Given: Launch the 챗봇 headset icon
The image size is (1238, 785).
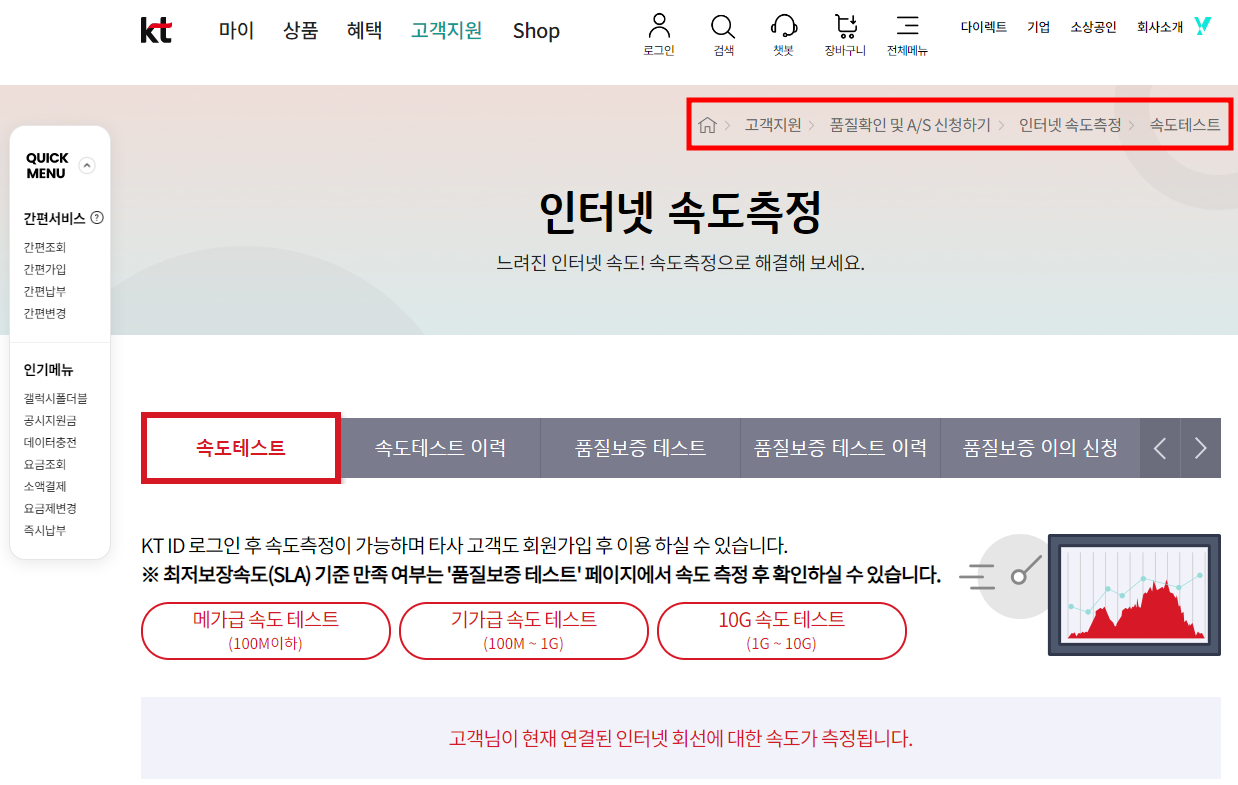Looking at the screenshot, I should [x=784, y=26].
